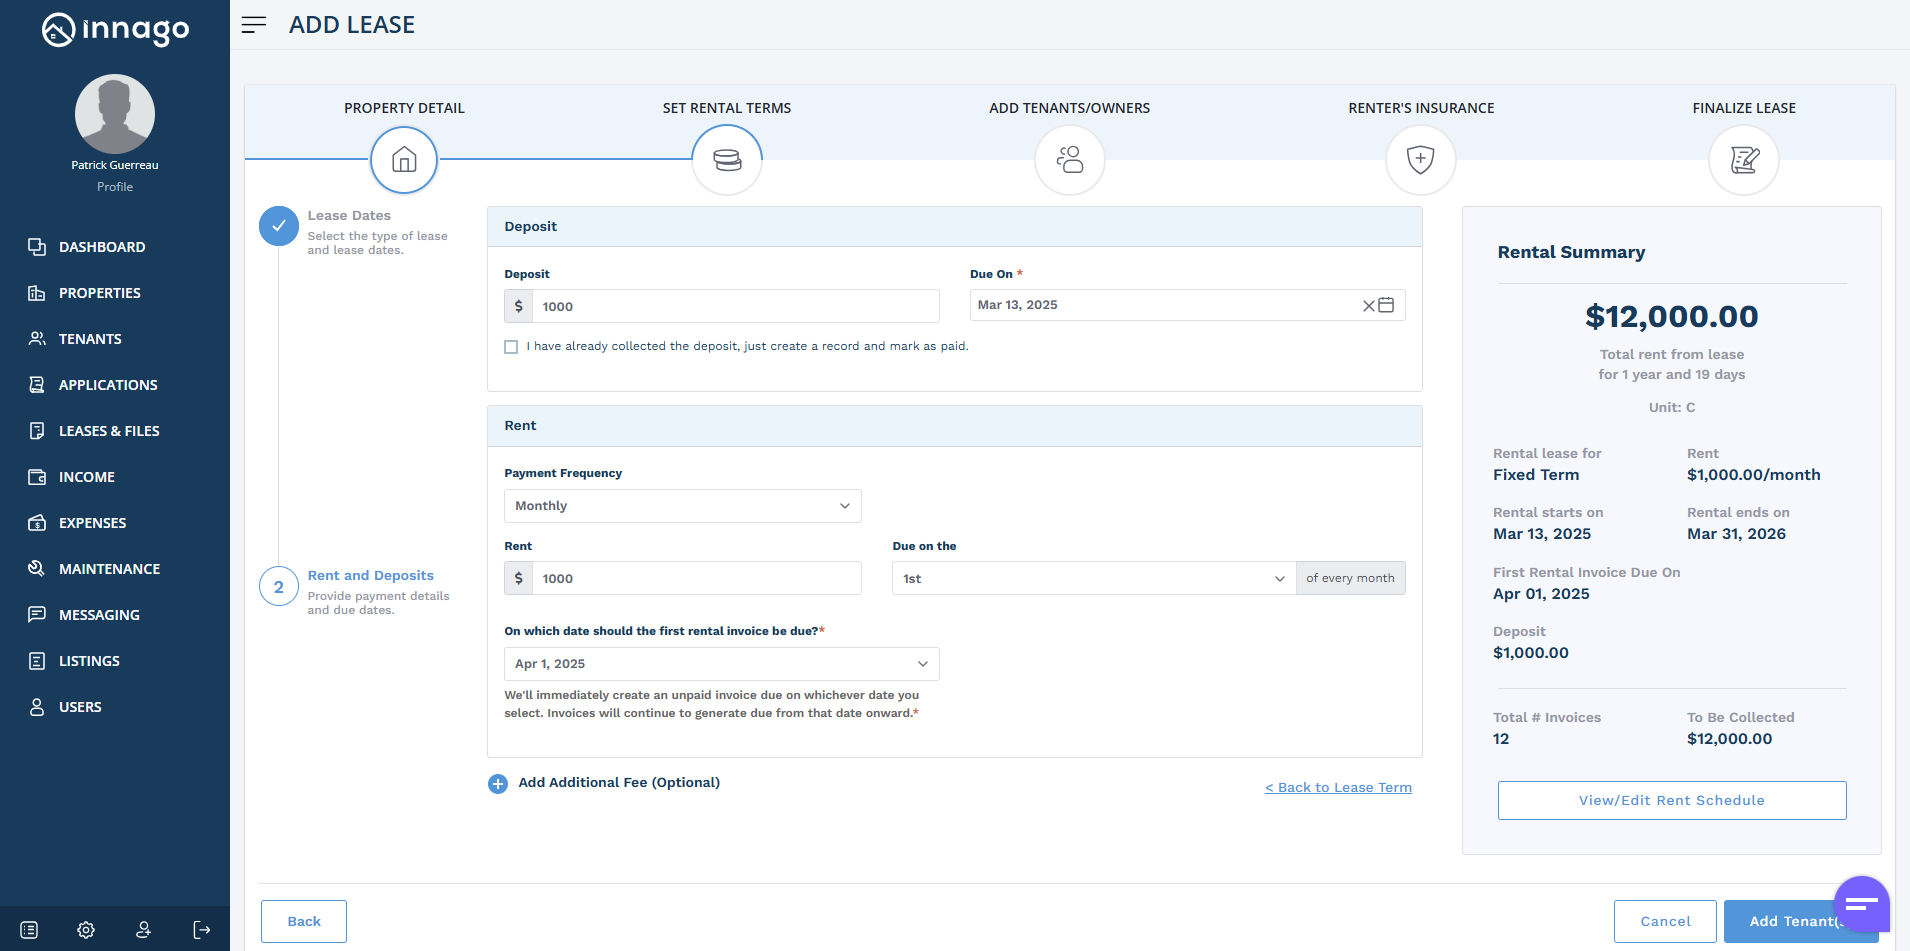Click the View/Edit Rent Schedule button
The image size is (1910, 951).
[x=1671, y=800]
